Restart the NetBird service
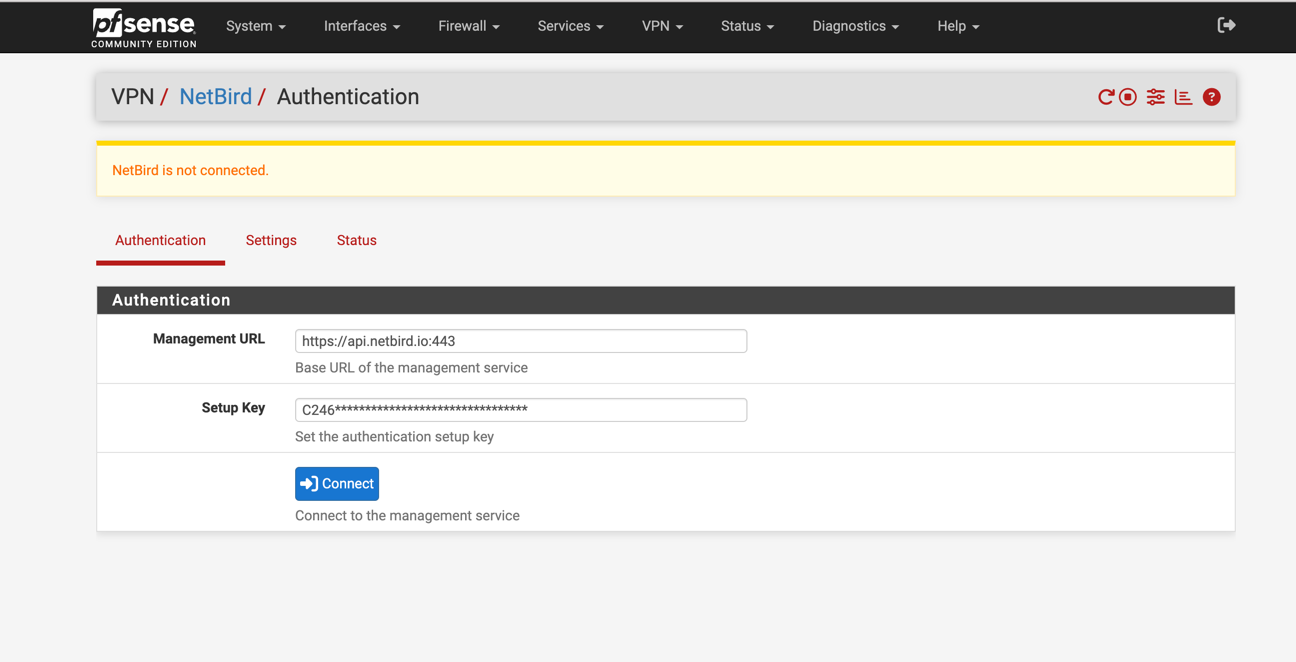 pyautogui.click(x=1105, y=96)
